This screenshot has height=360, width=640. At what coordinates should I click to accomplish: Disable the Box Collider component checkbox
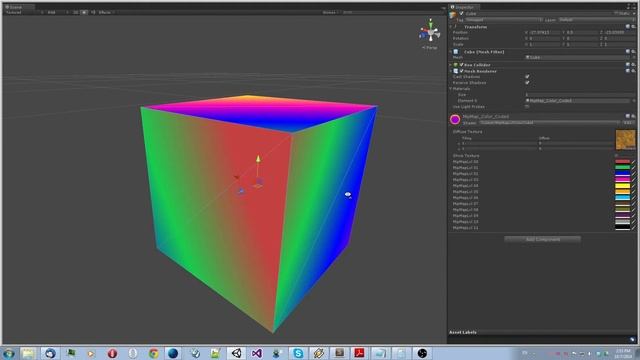click(462, 65)
